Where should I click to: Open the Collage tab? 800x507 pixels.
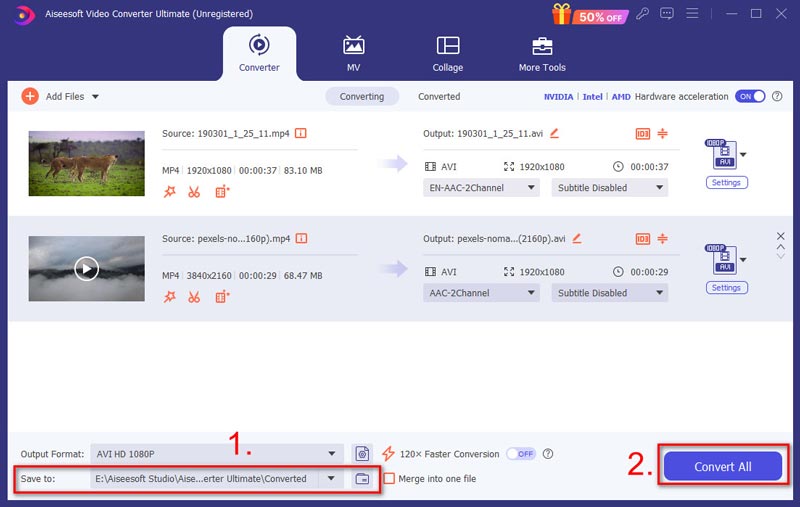[x=448, y=54]
